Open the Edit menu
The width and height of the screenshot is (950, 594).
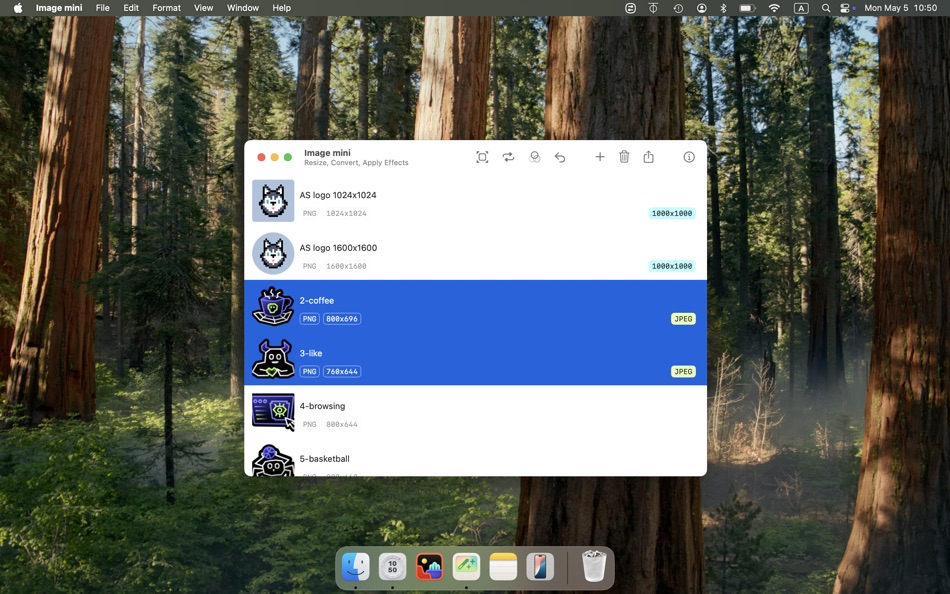click(x=131, y=8)
